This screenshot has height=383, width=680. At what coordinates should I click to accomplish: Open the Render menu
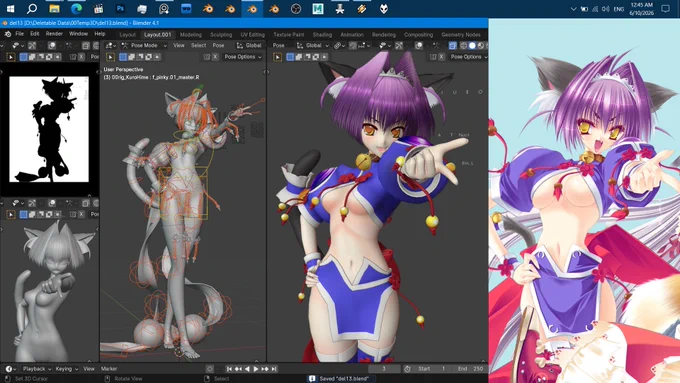tap(54, 34)
